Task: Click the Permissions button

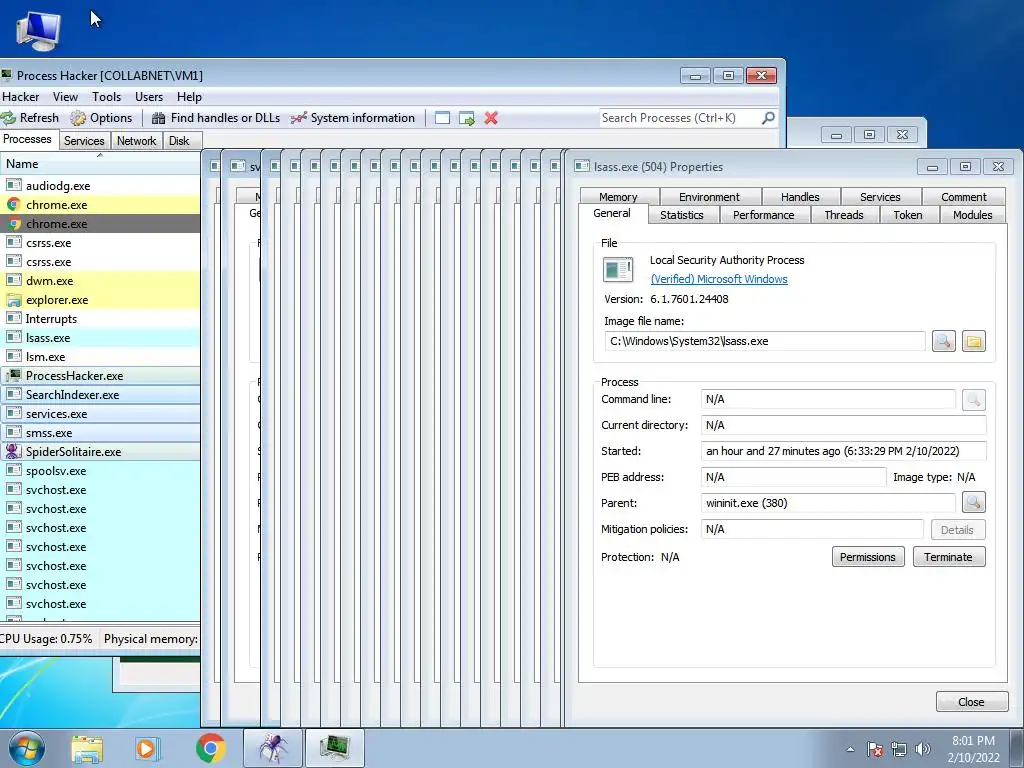Action: coord(868,557)
